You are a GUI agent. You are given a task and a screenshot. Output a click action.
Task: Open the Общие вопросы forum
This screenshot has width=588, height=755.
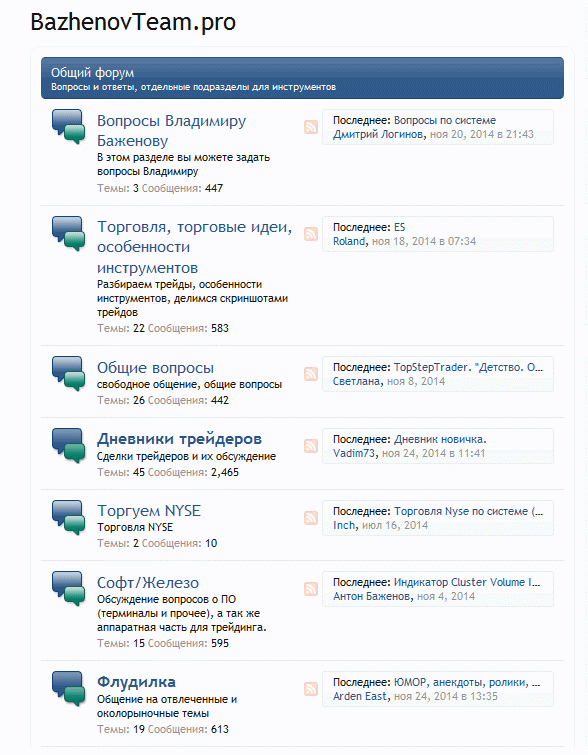155,368
